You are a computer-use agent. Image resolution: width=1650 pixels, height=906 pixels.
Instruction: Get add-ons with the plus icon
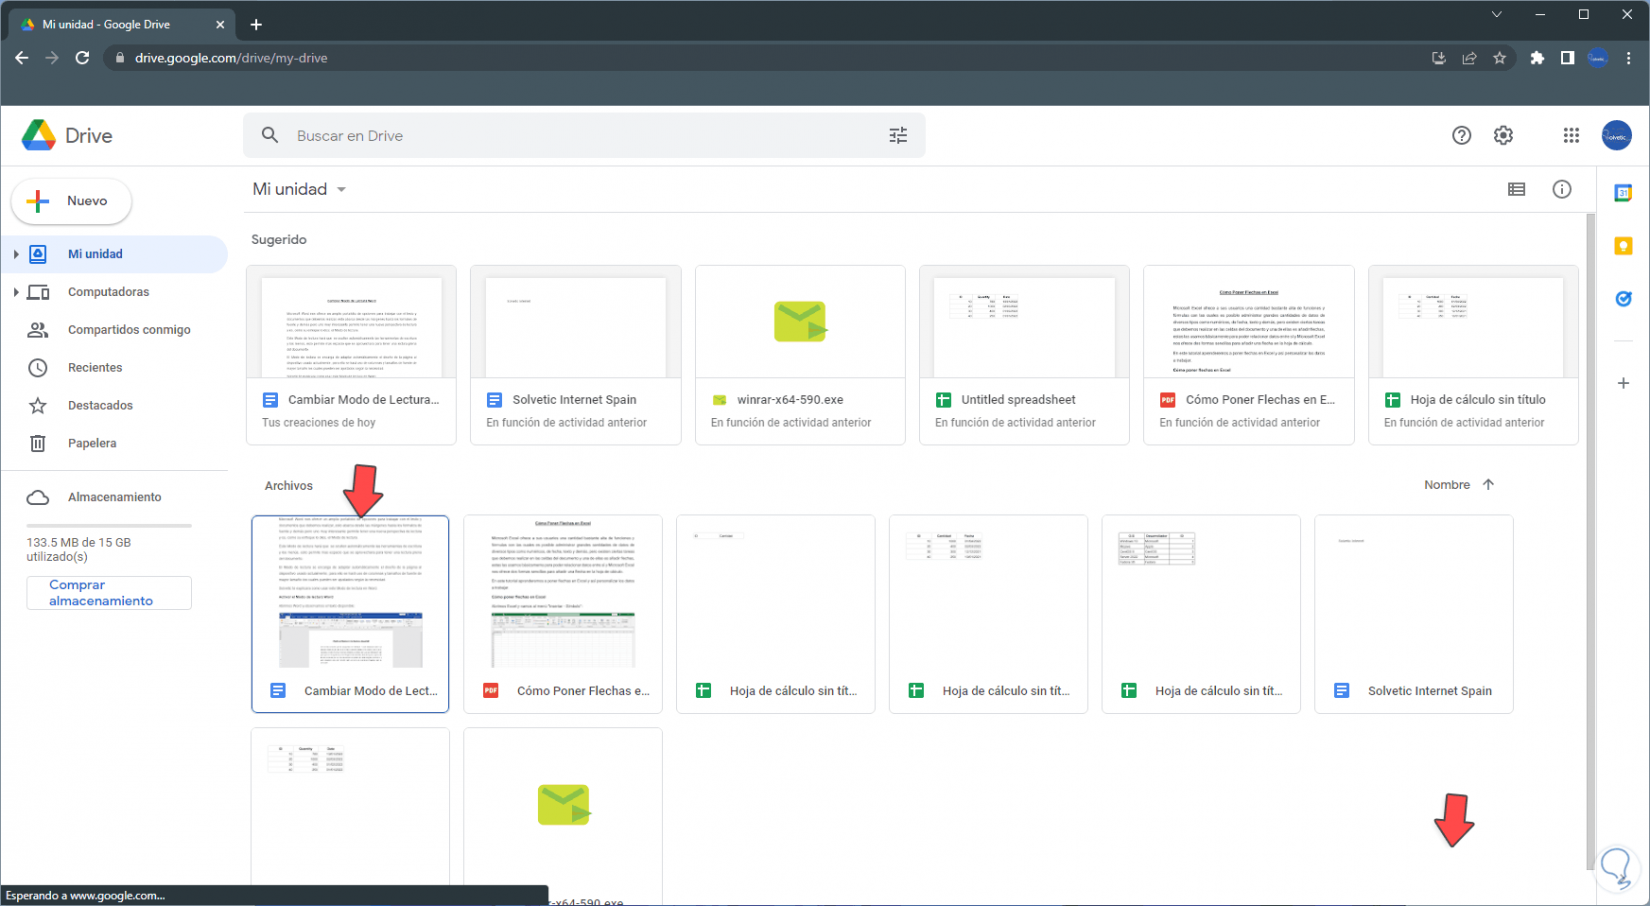(1623, 383)
